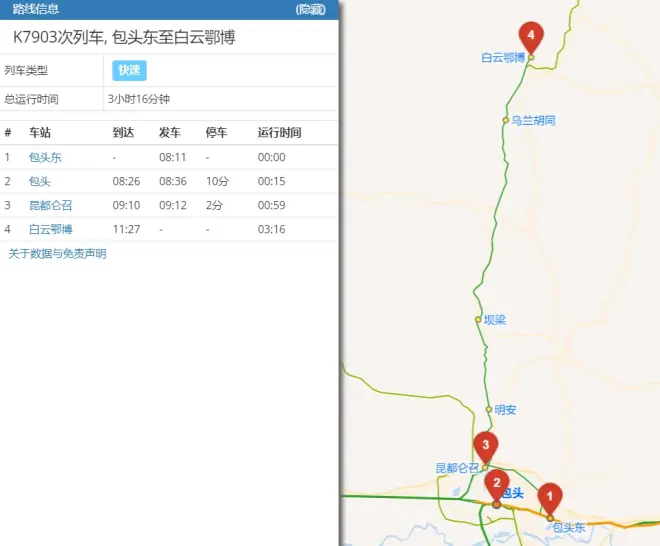Image resolution: width=660 pixels, height=546 pixels.
Task: Click the 到达 column header
Action: [x=123, y=133]
